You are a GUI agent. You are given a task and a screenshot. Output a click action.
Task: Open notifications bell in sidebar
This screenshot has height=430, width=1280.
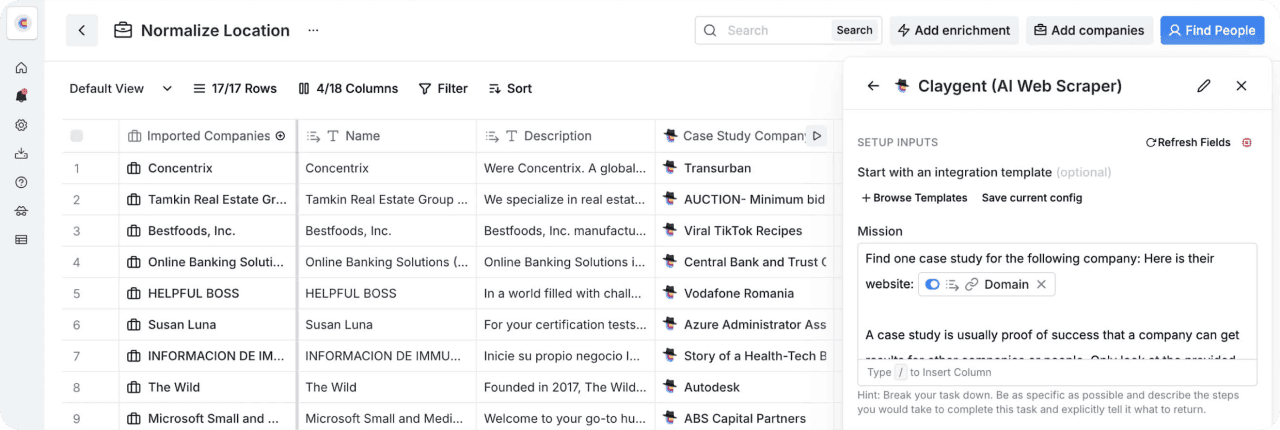(x=21, y=96)
